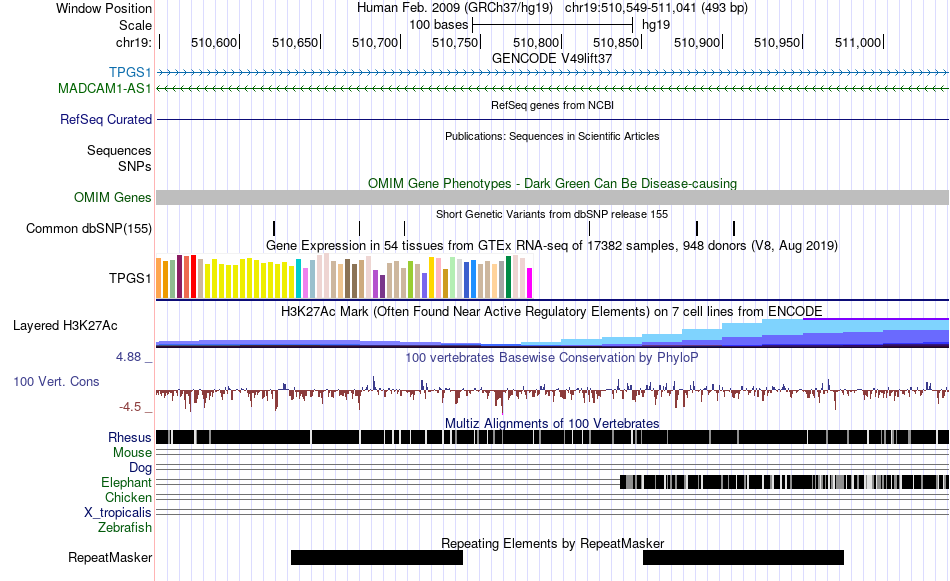Click the 510,850 ruler position
The image size is (950, 581).
(616, 42)
